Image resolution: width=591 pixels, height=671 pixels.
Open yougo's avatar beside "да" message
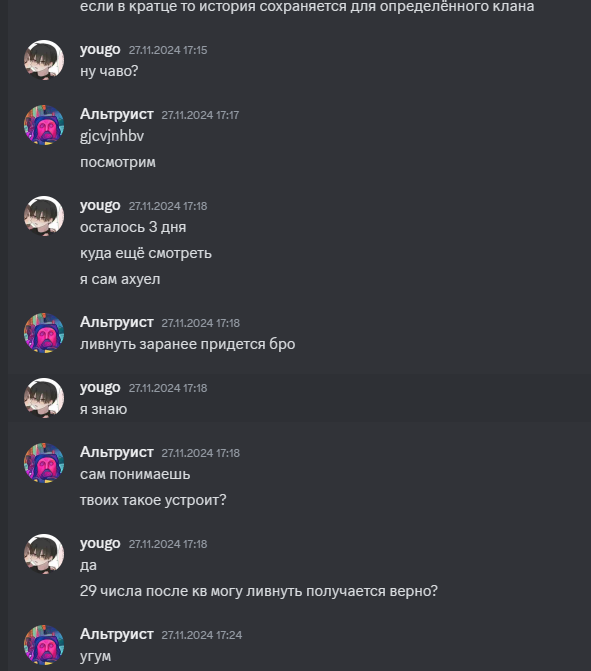[44, 554]
